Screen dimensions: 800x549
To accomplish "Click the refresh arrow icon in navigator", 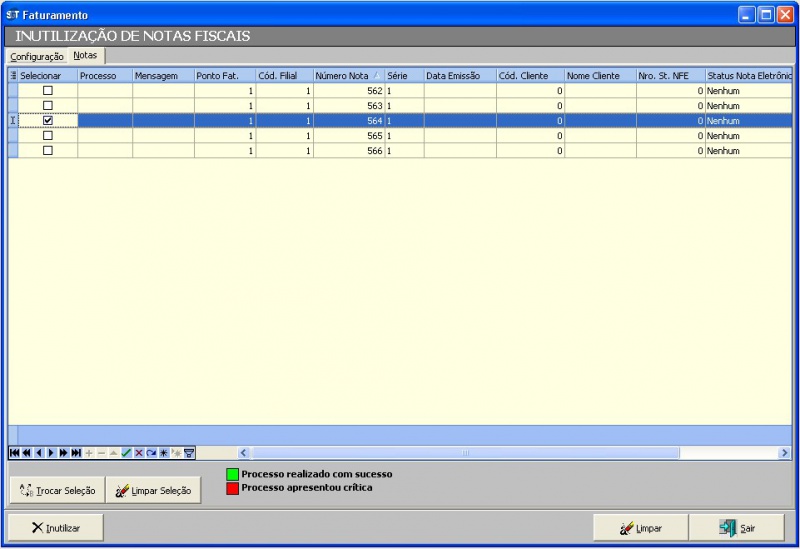I will [152, 453].
